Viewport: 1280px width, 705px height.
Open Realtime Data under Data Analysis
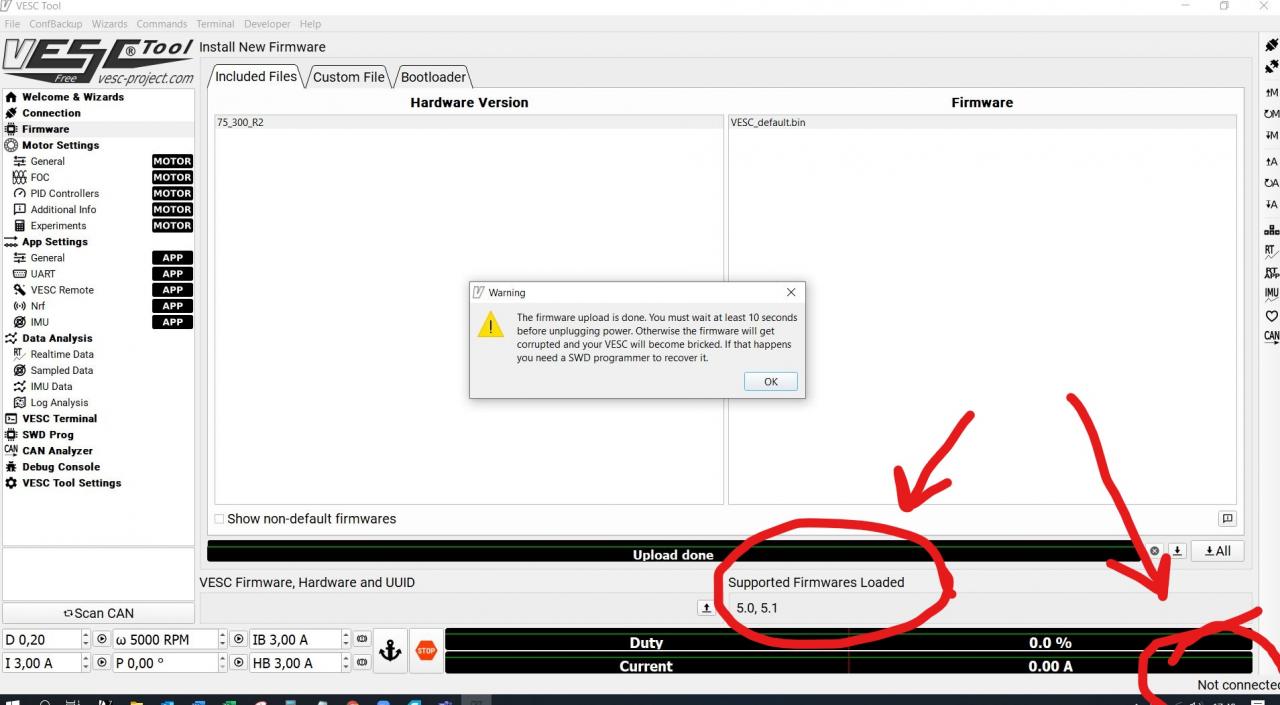click(x=62, y=354)
